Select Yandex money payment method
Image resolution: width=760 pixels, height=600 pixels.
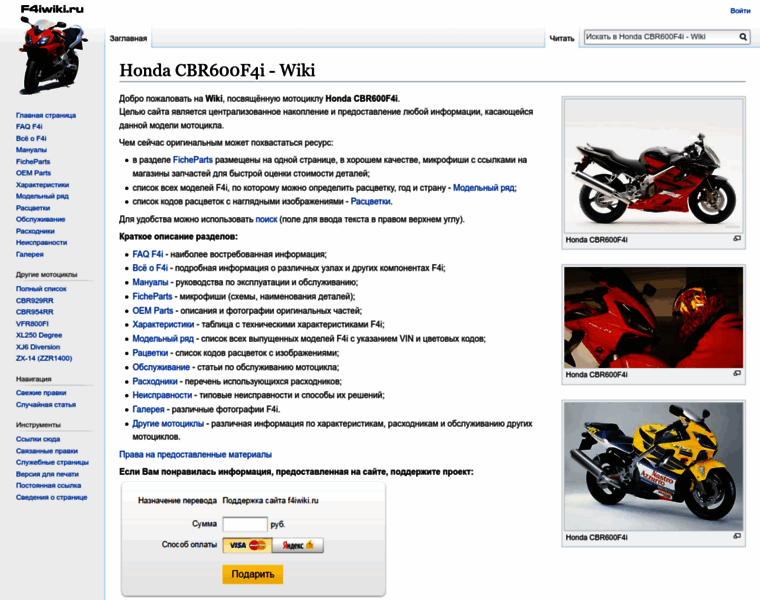(298, 545)
